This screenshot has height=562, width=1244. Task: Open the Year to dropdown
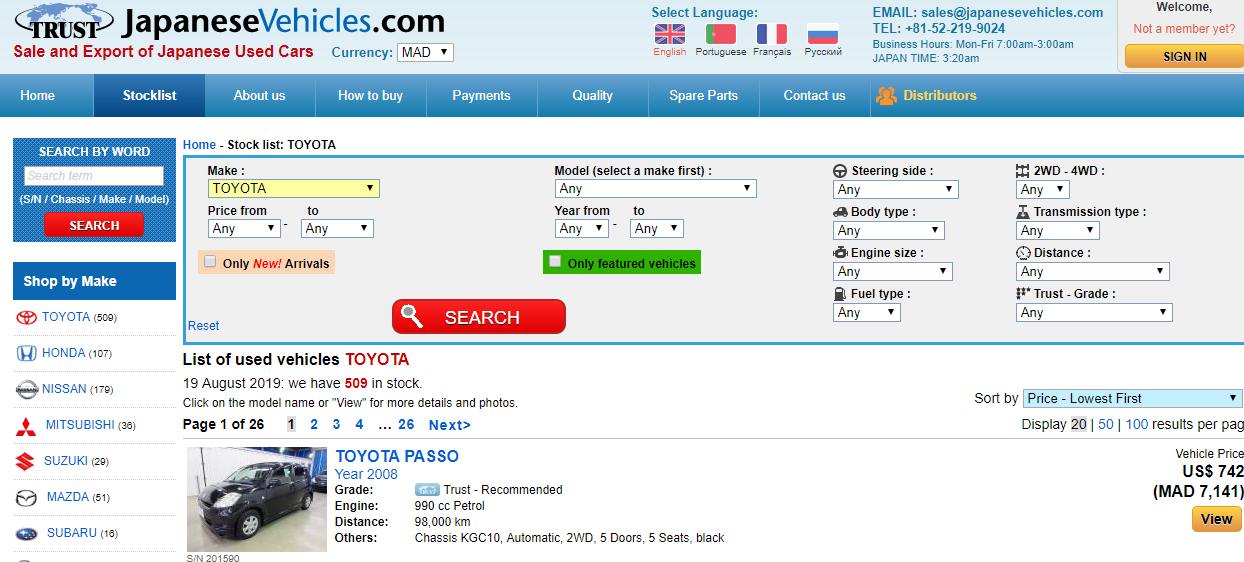pos(657,229)
